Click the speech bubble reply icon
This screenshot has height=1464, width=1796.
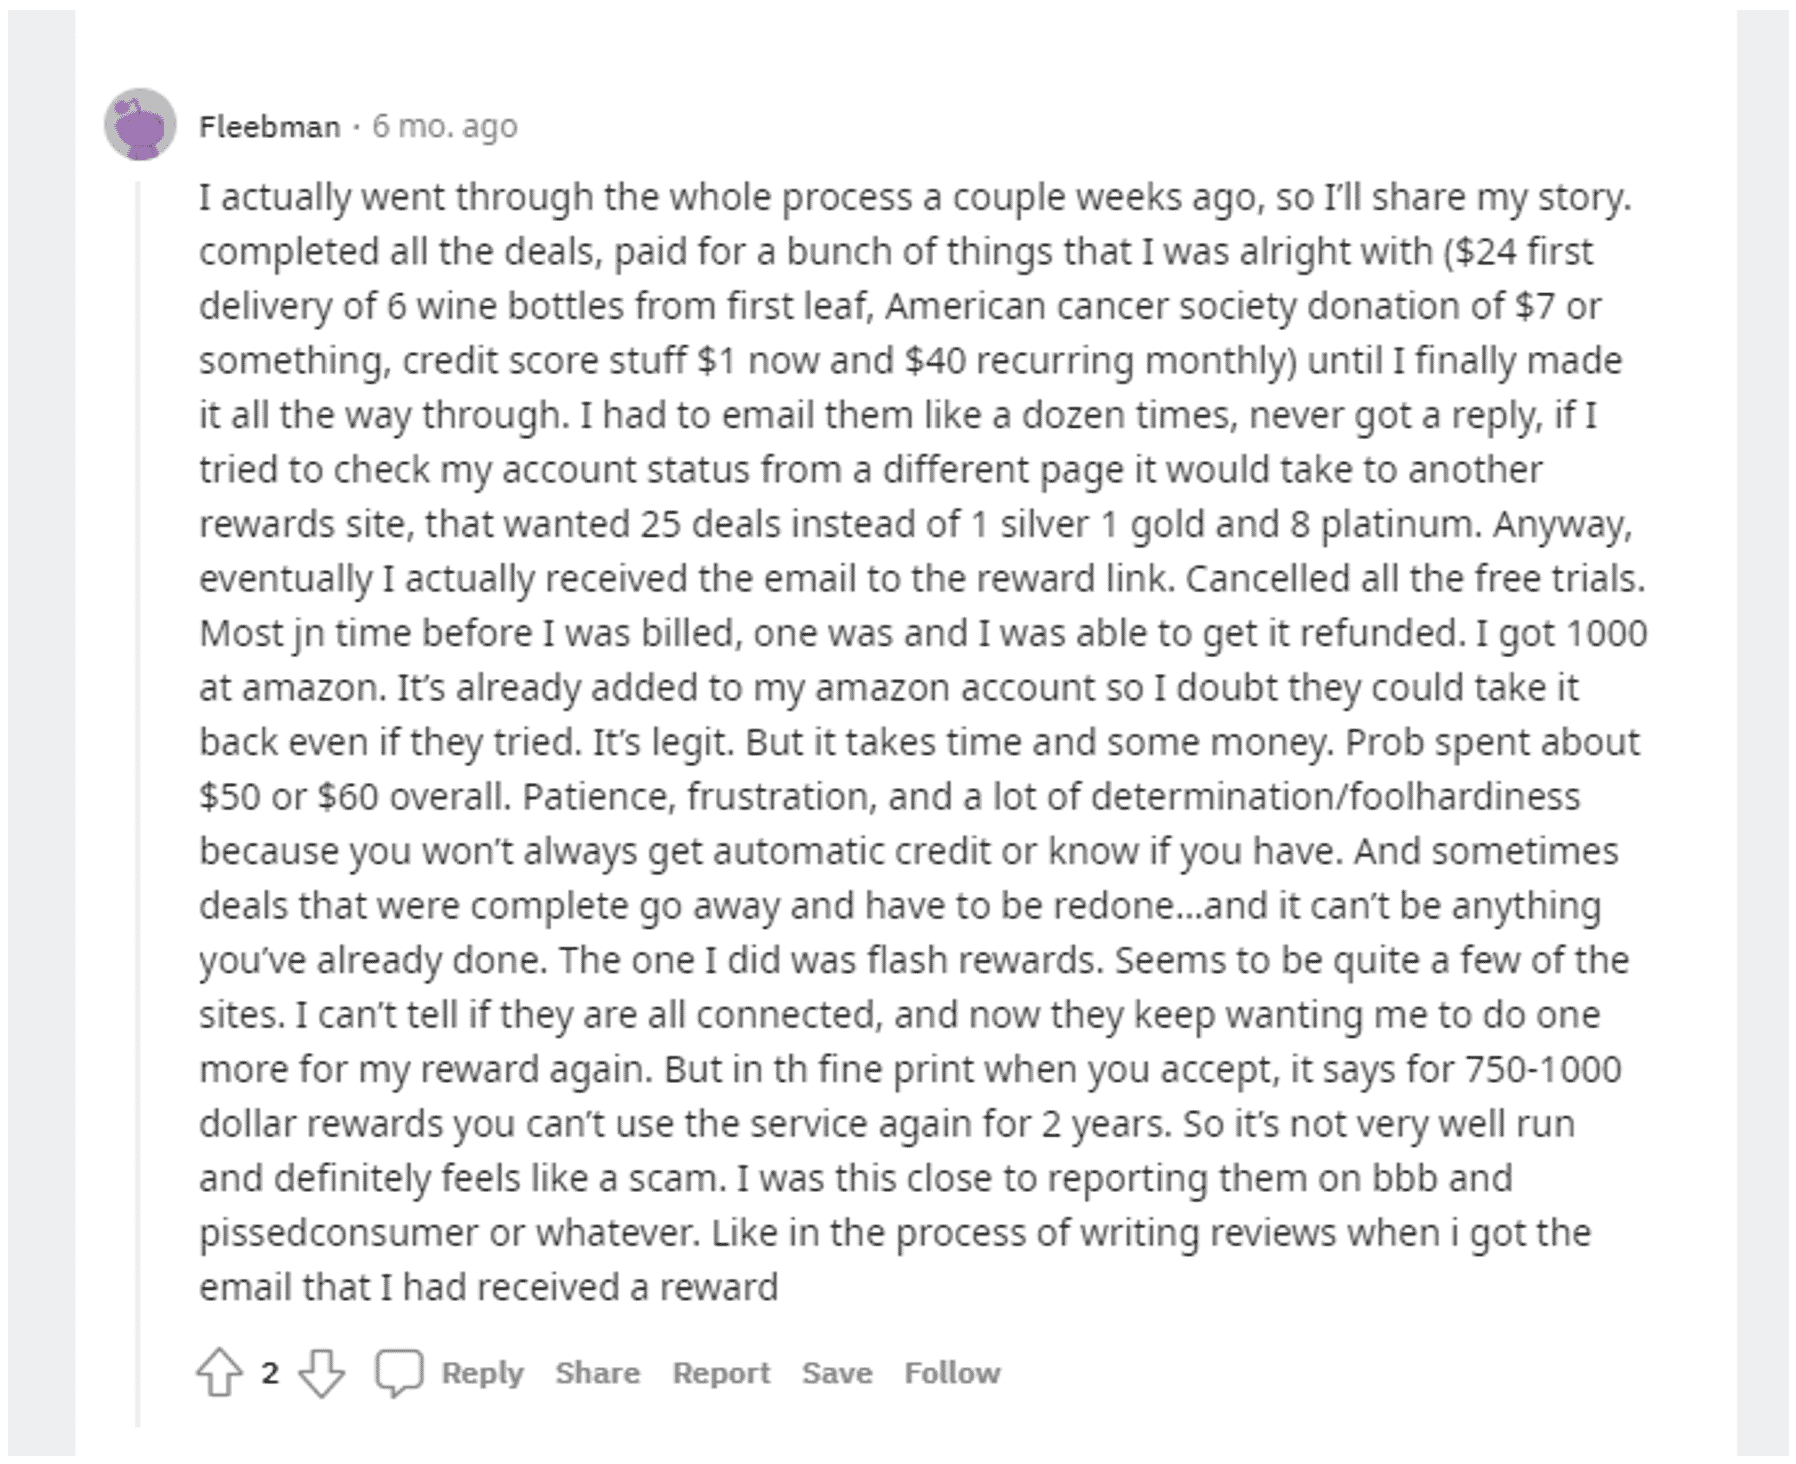(399, 1373)
